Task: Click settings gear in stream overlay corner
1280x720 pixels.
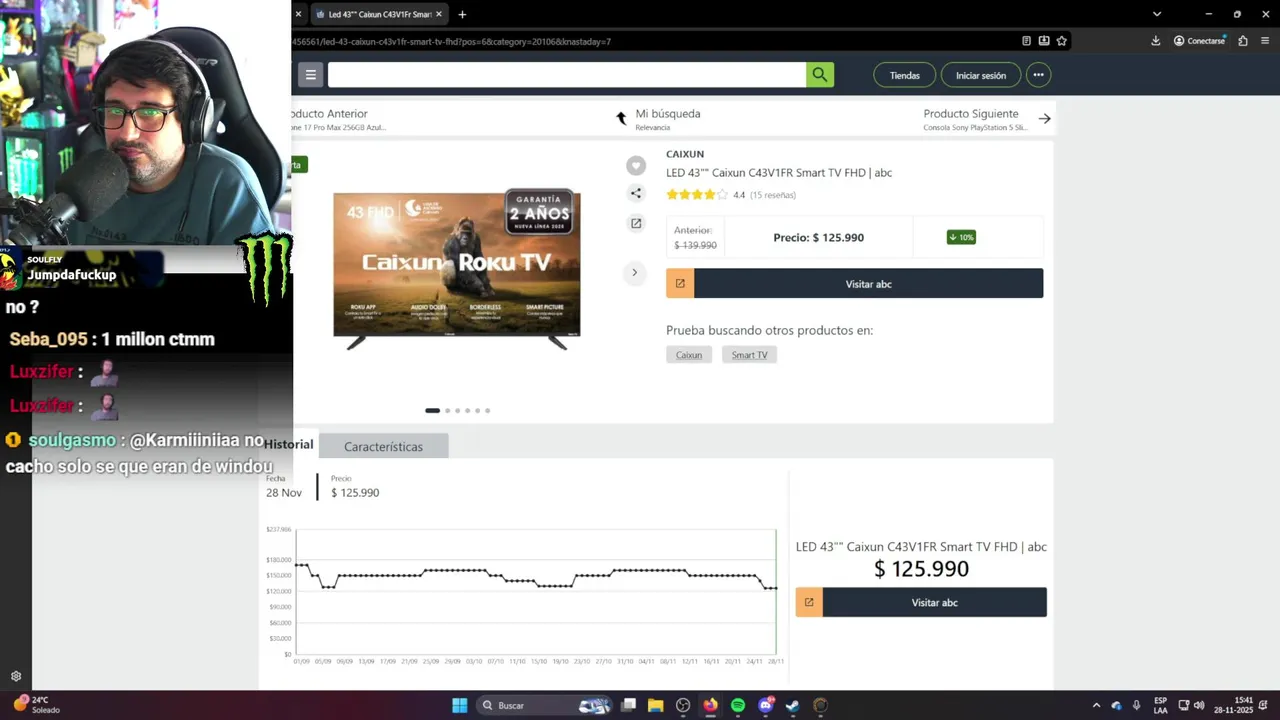Action: tap(15, 676)
